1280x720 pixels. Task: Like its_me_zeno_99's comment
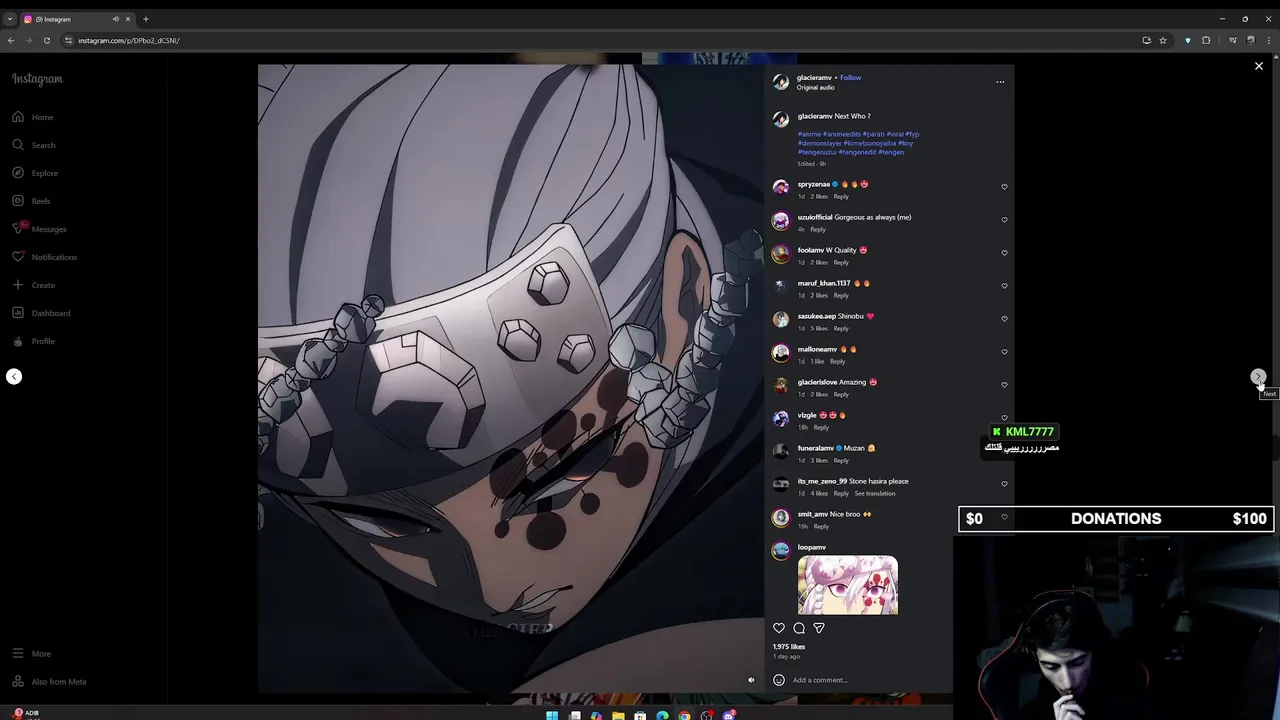coord(1004,484)
